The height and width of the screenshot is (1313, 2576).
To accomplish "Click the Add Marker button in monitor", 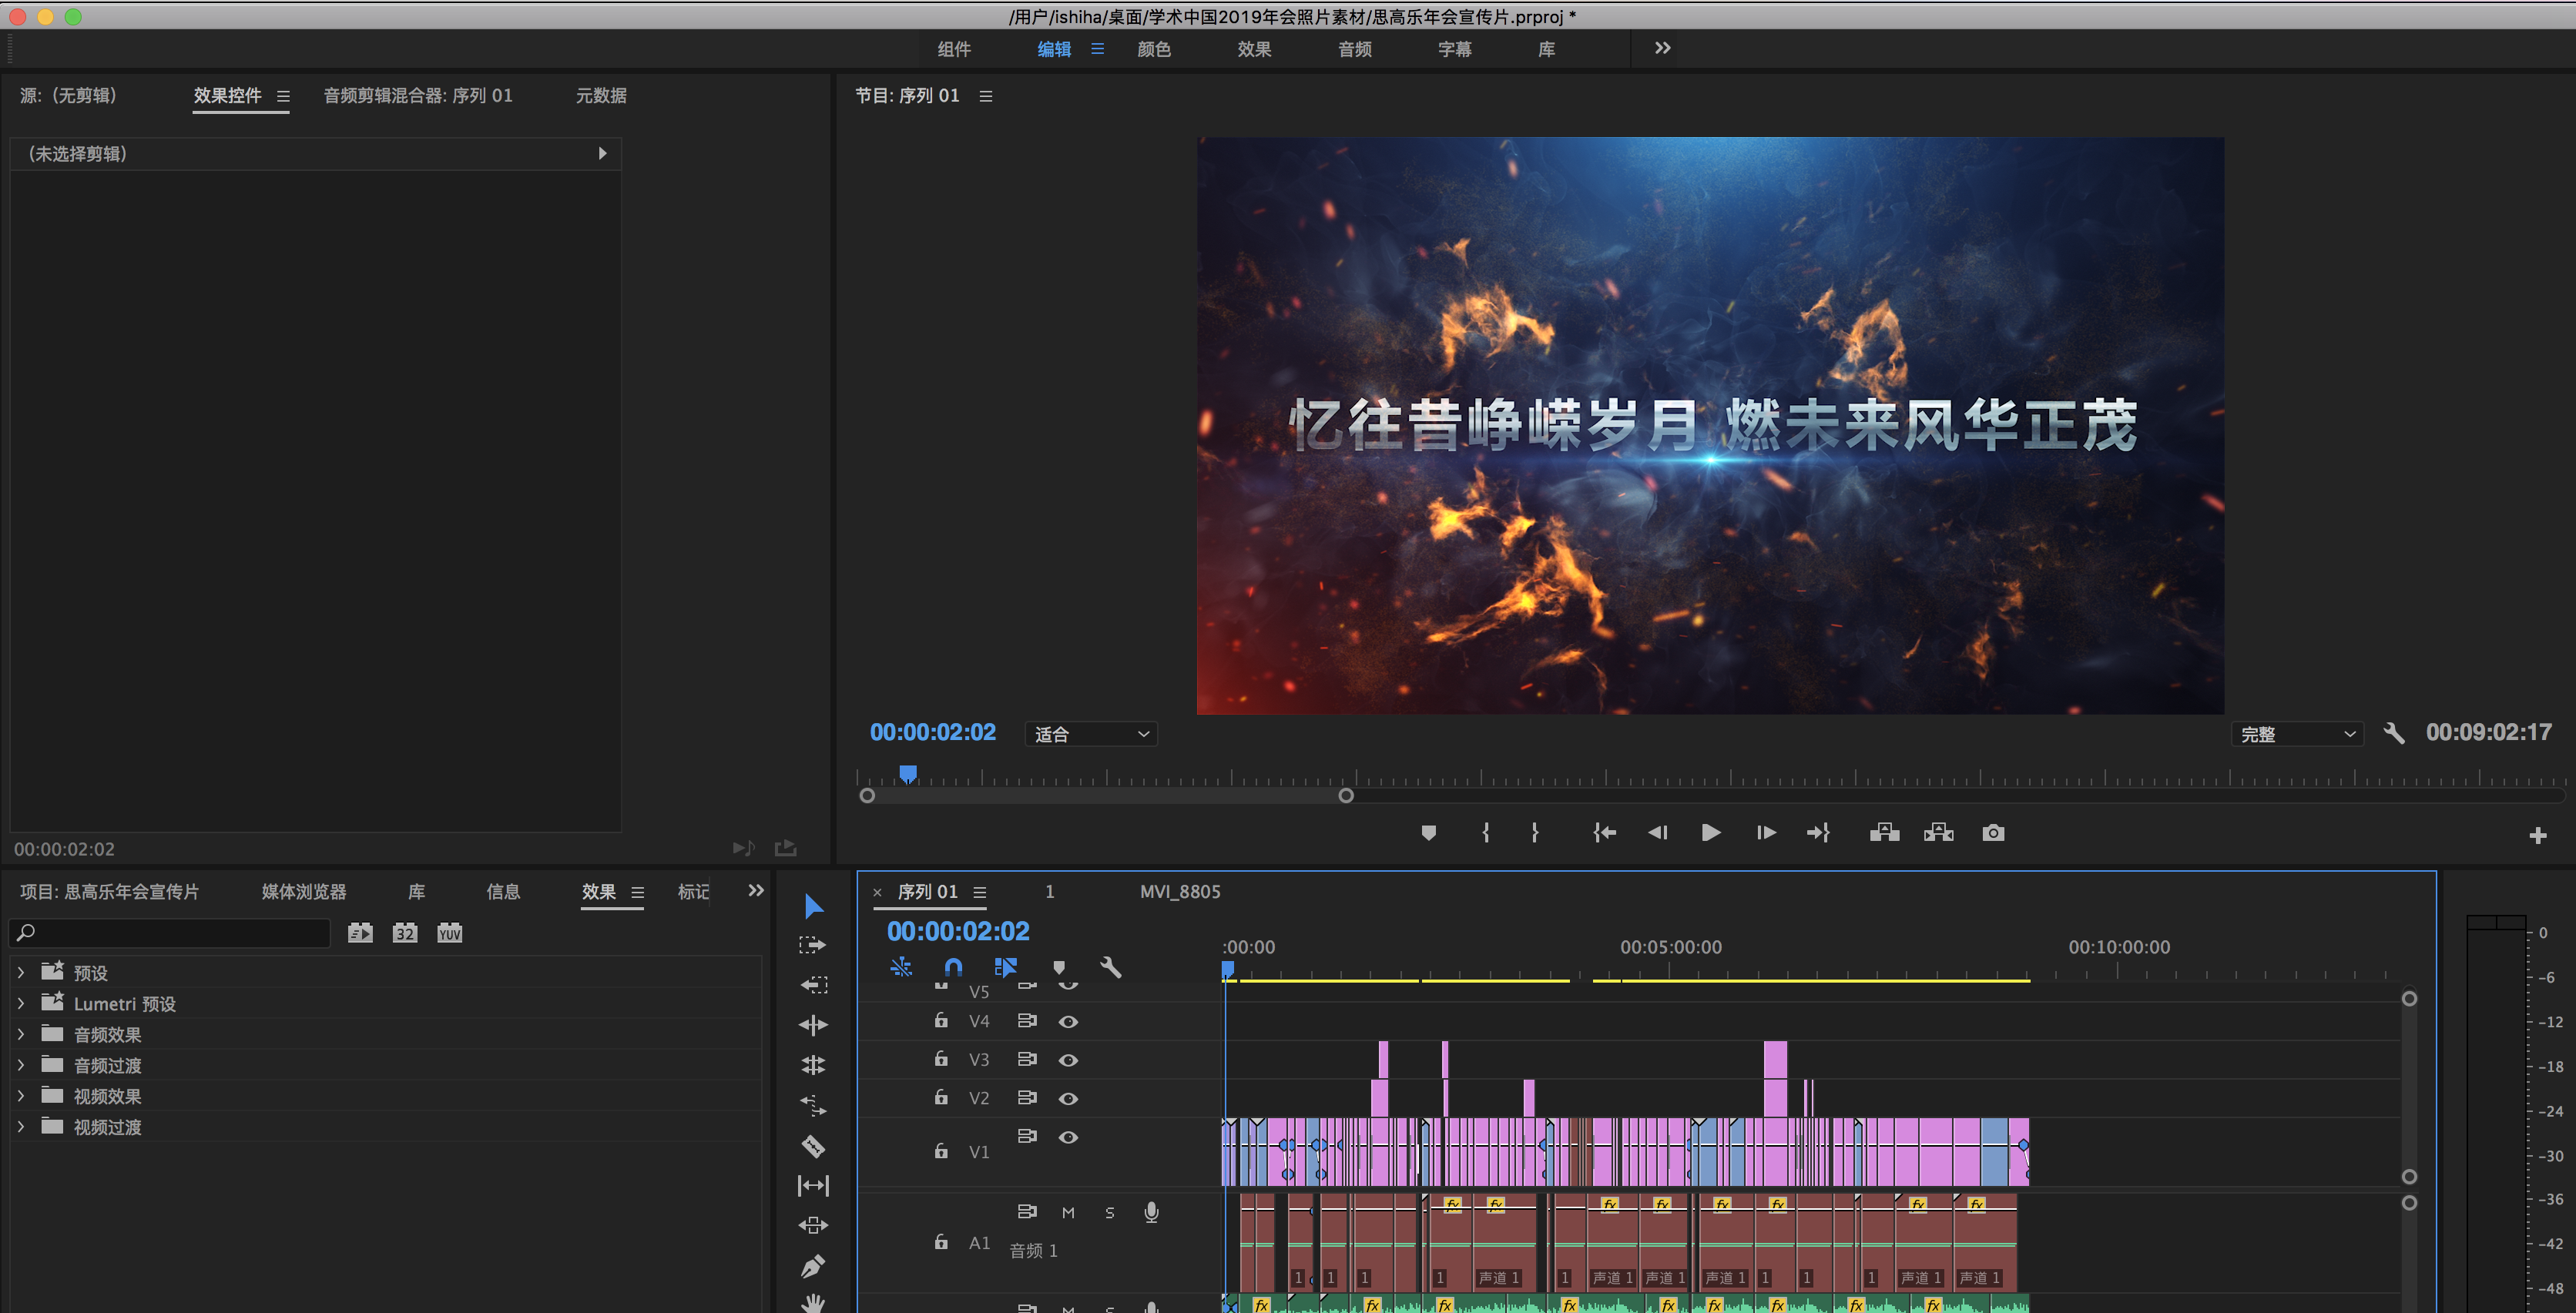I will pyautogui.click(x=1428, y=833).
